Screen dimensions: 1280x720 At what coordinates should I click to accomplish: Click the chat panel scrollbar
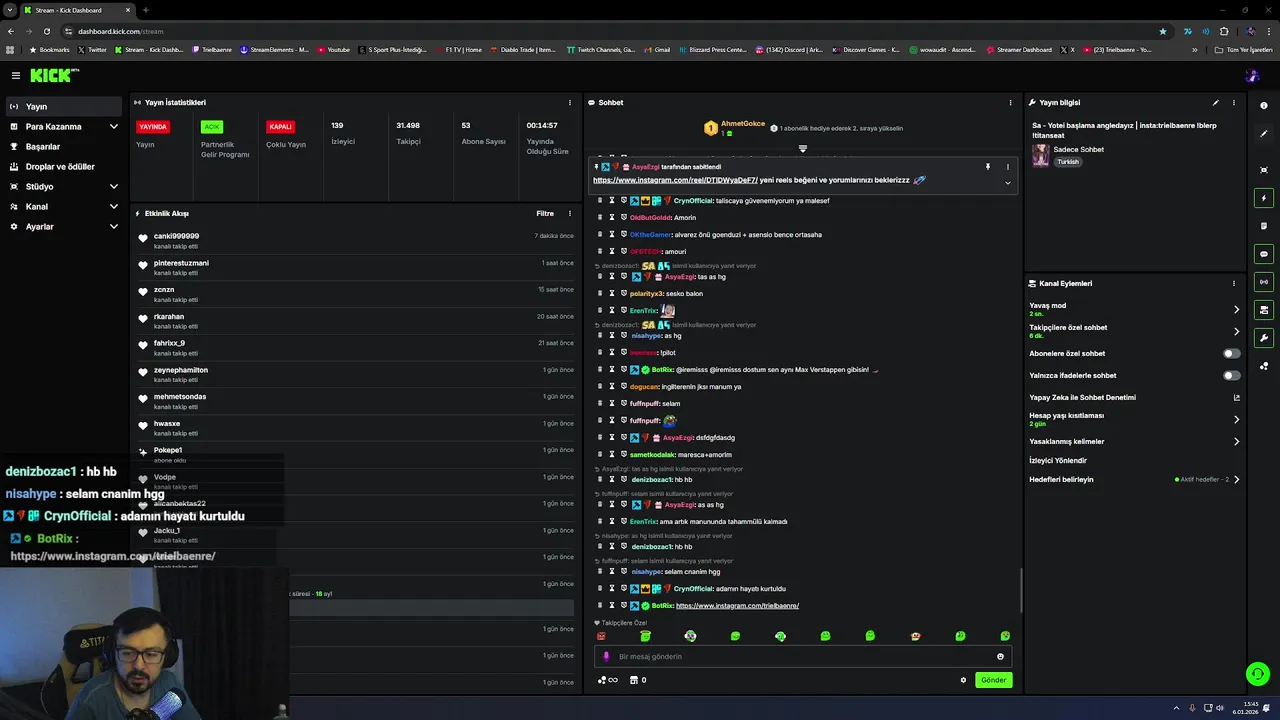tap(1020, 590)
